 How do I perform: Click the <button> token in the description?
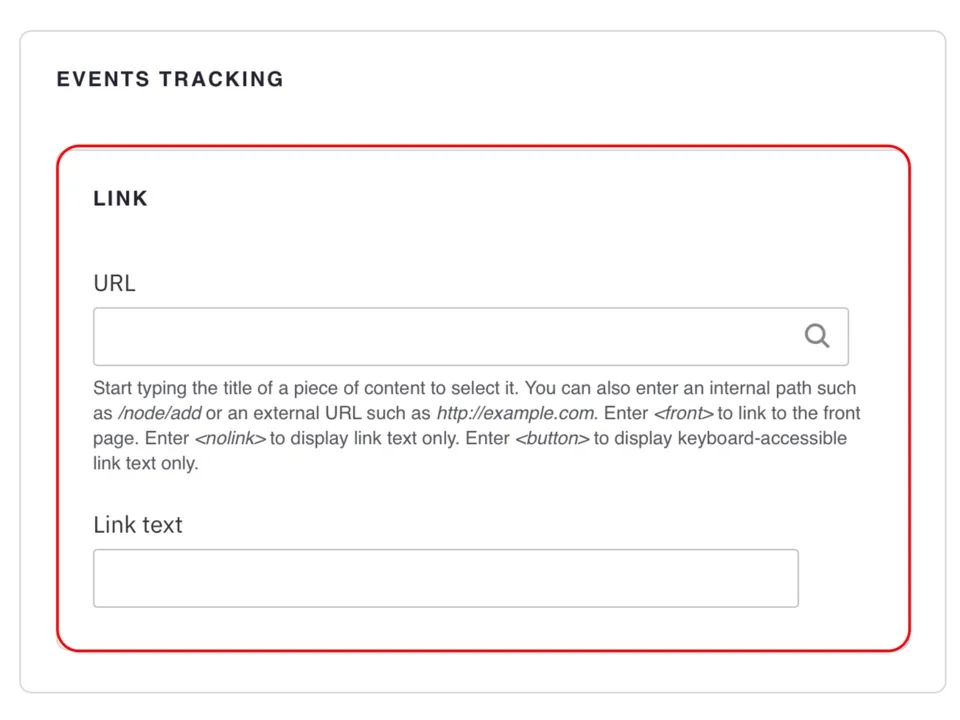point(552,438)
